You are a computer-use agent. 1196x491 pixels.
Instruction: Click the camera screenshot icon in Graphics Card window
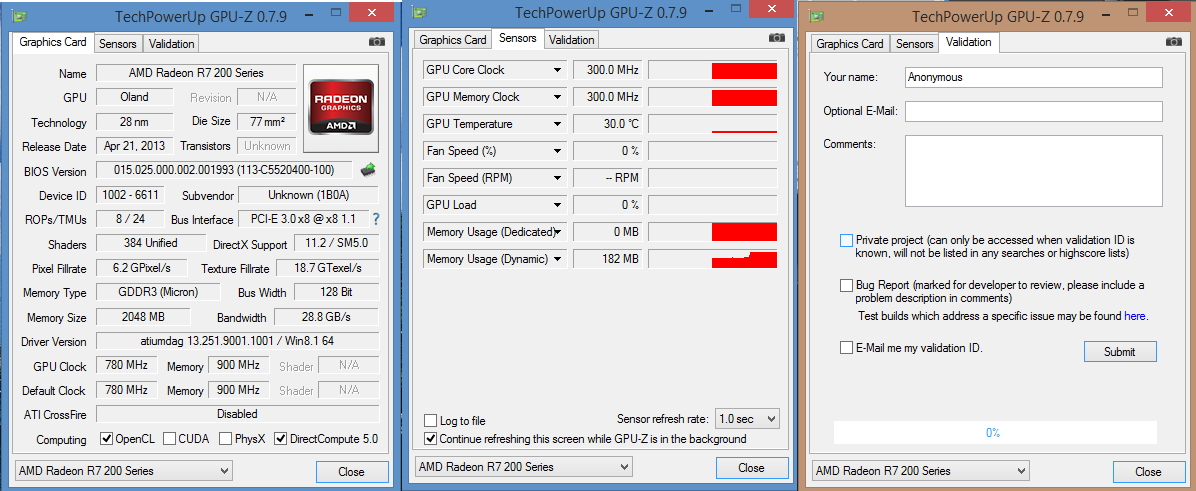click(x=377, y=42)
